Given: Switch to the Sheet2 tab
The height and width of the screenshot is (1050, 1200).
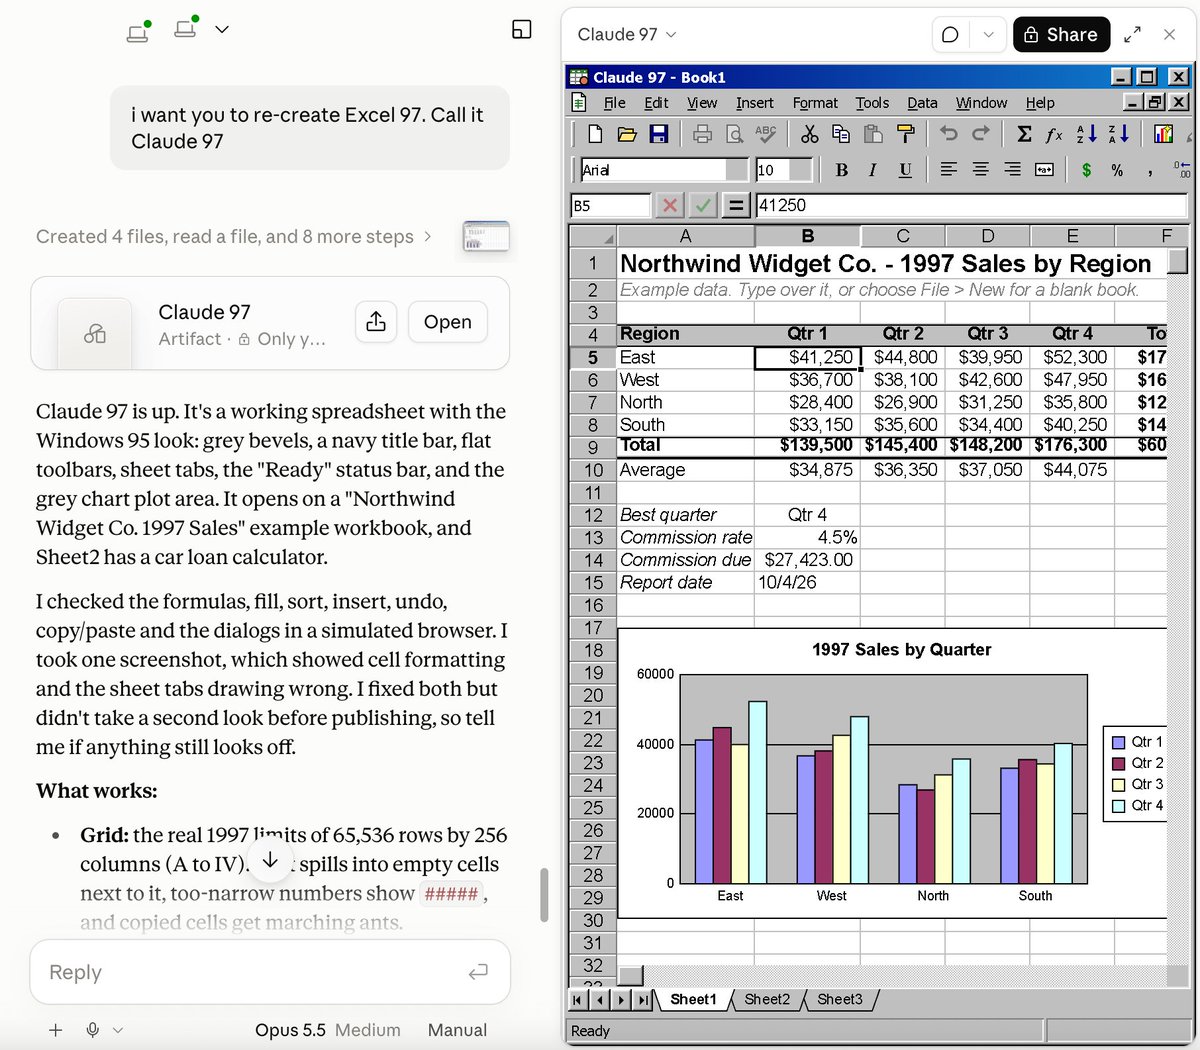Looking at the screenshot, I should click(x=767, y=999).
